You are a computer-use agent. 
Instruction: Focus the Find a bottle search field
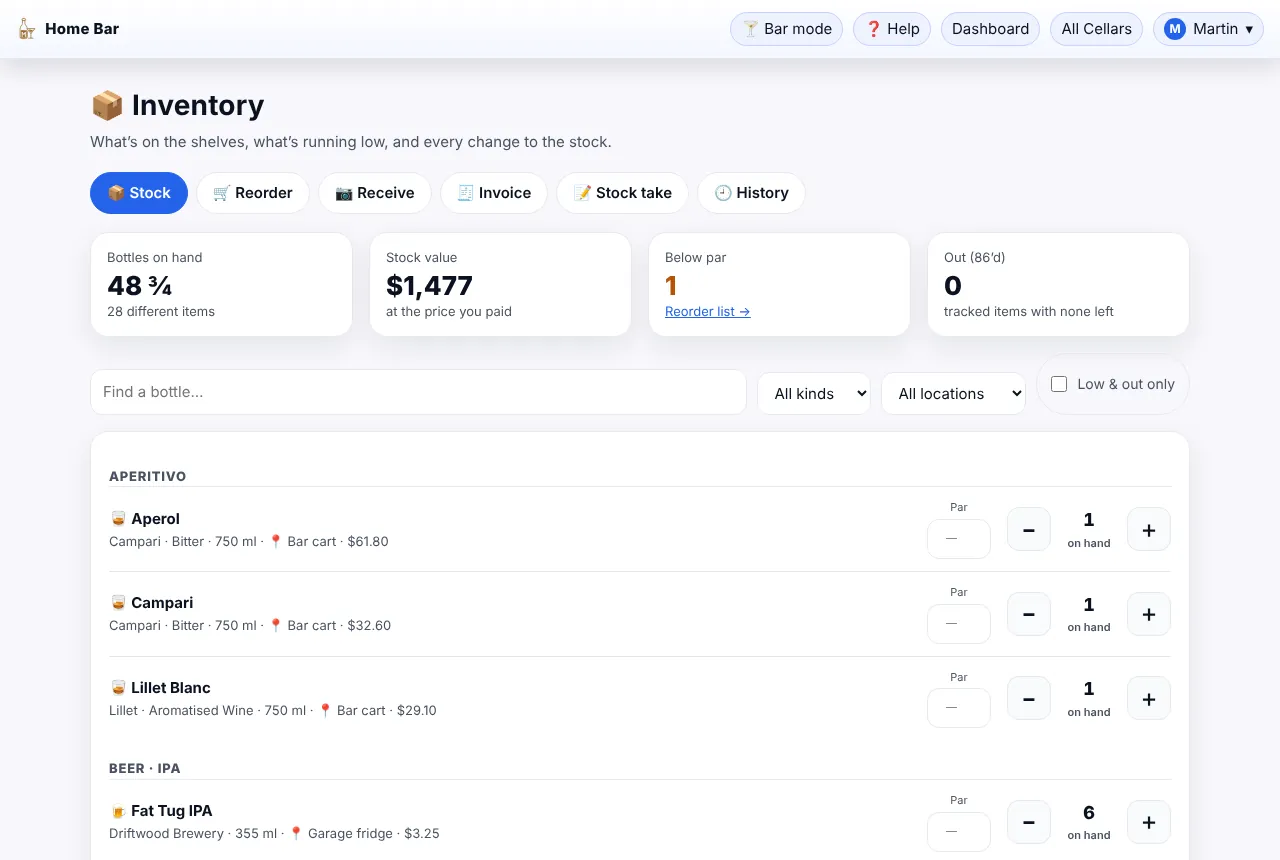tap(418, 392)
